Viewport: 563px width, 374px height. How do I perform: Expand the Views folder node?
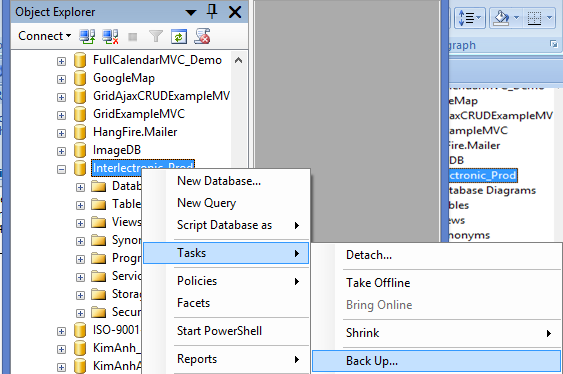[80, 223]
